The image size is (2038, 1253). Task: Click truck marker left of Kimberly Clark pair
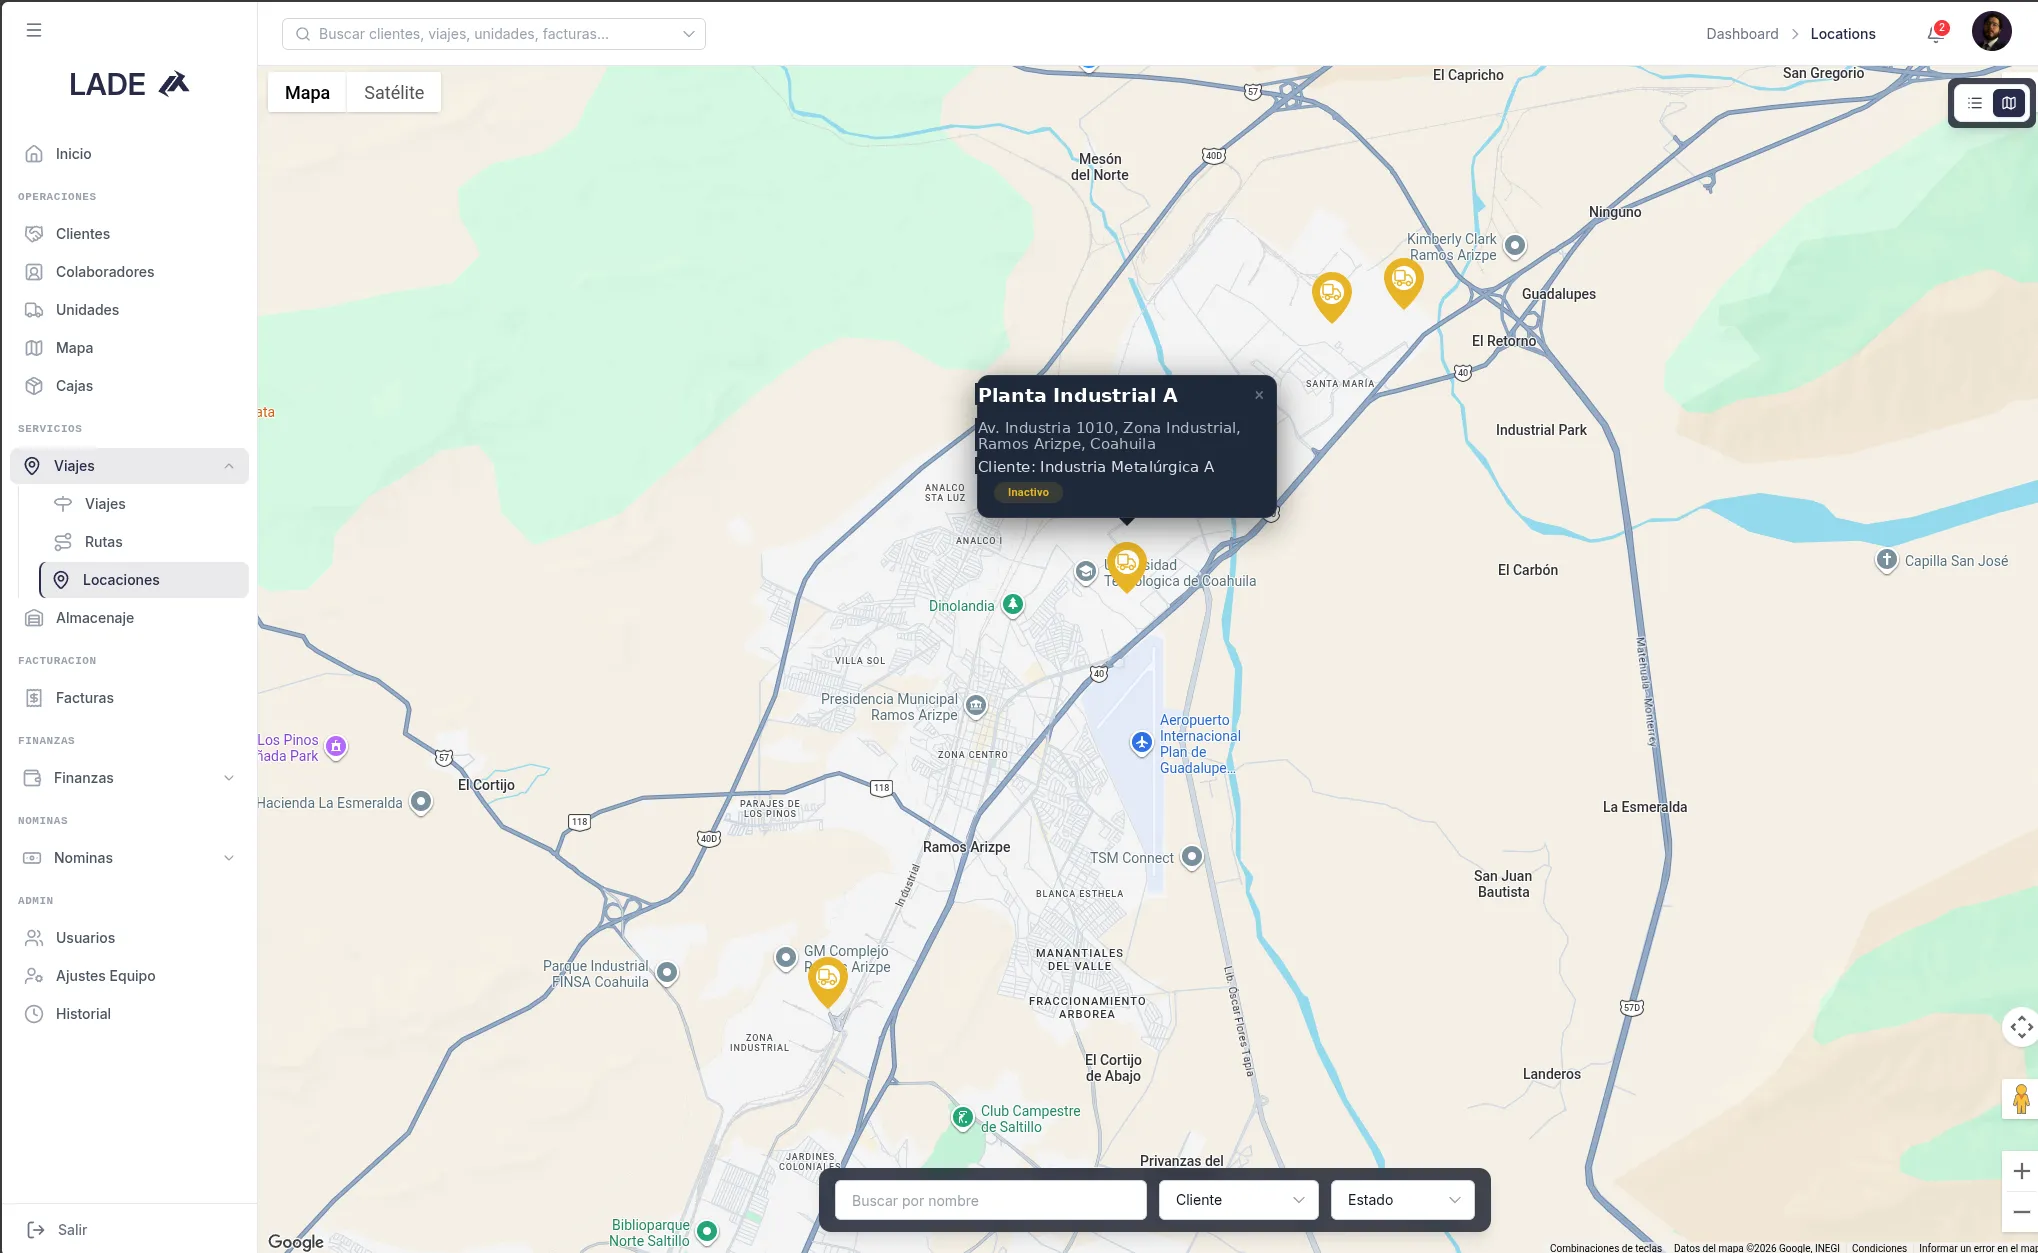pyautogui.click(x=1331, y=295)
